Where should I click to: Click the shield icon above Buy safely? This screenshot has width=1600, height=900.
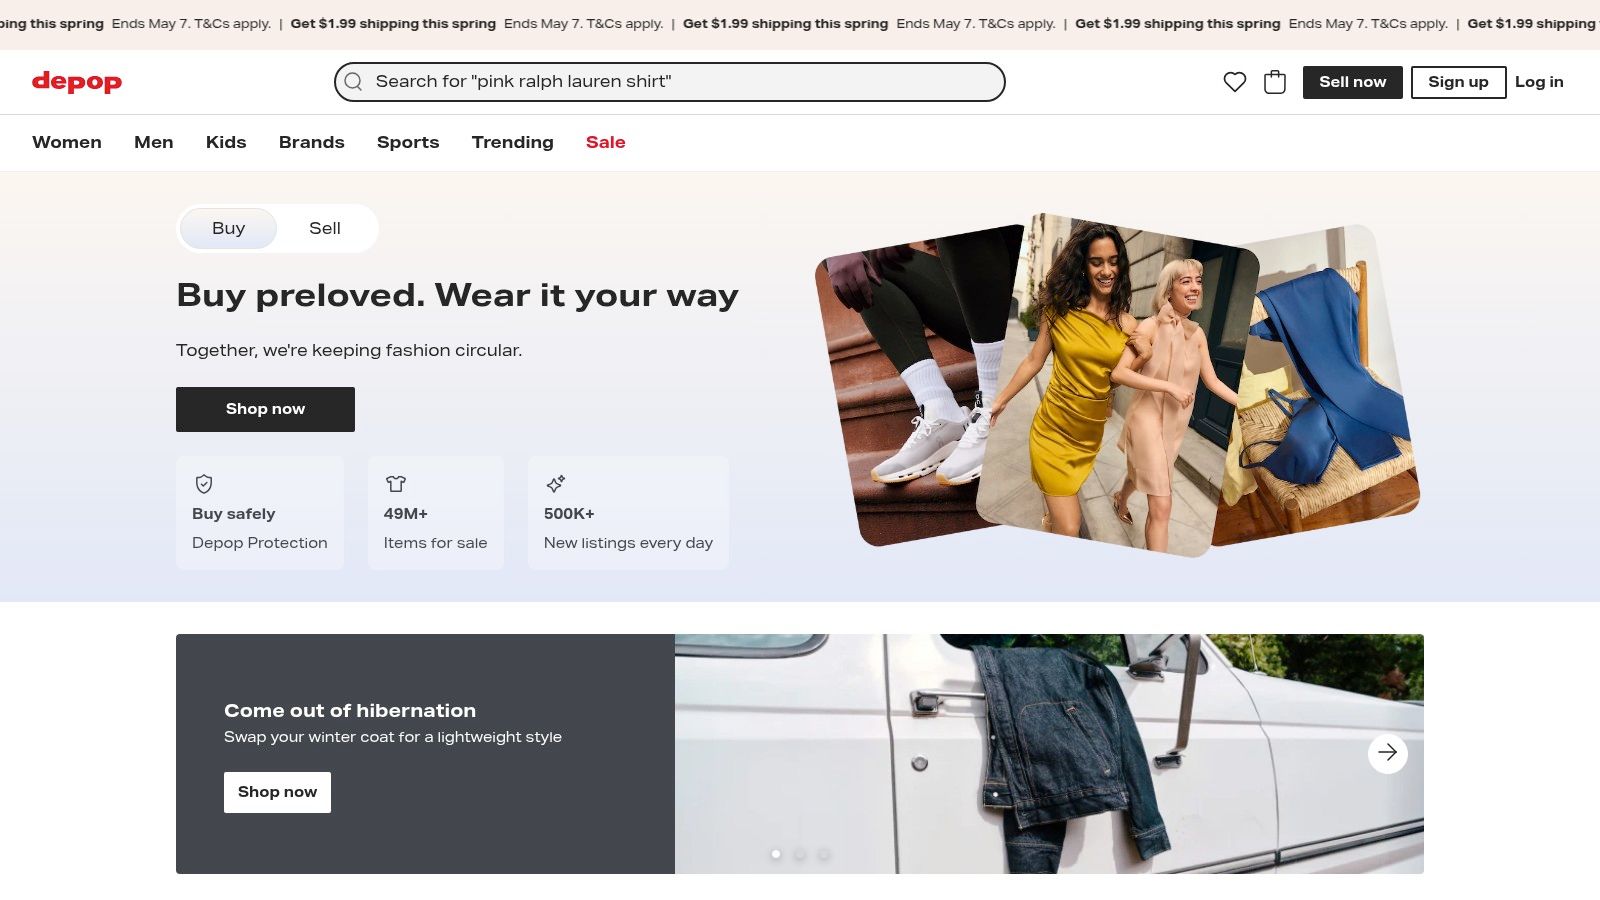(204, 484)
